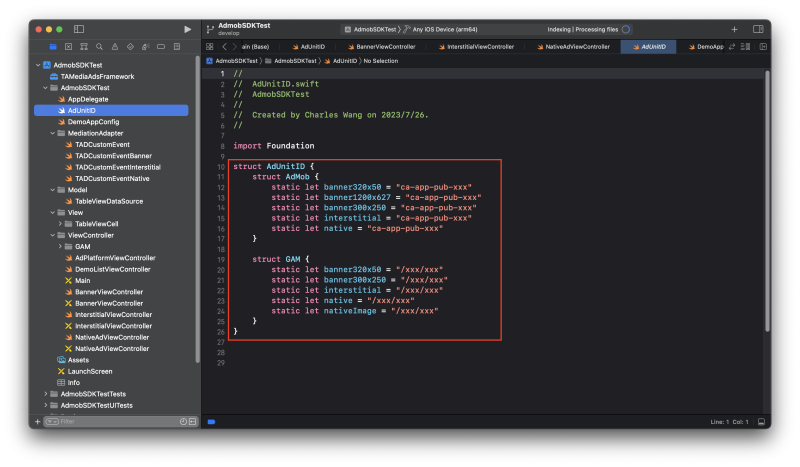Click the related items grid icon
Screen dimensions: 800x467
point(210,46)
